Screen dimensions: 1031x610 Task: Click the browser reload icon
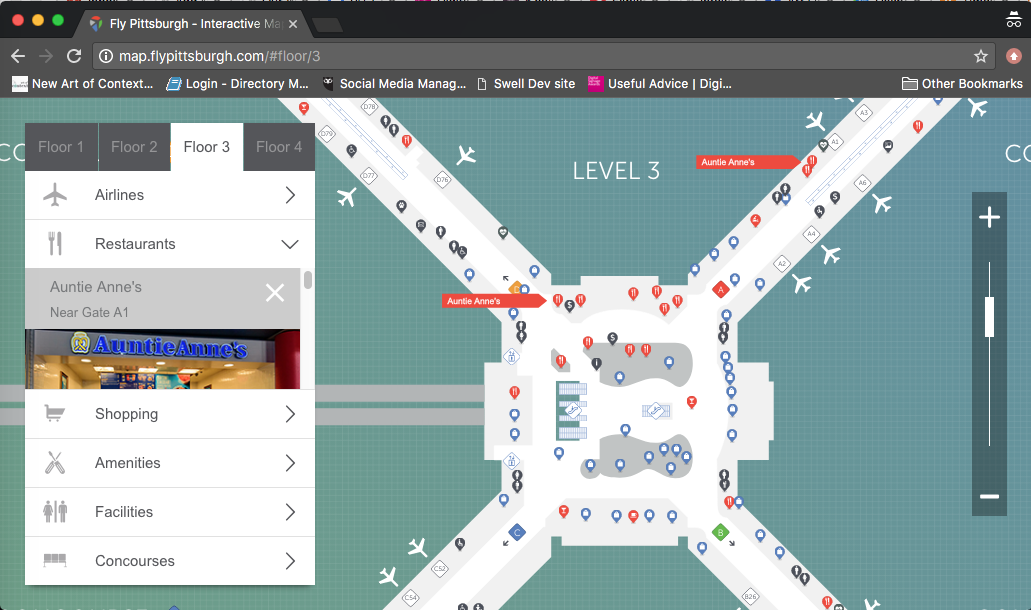point(74,56)
